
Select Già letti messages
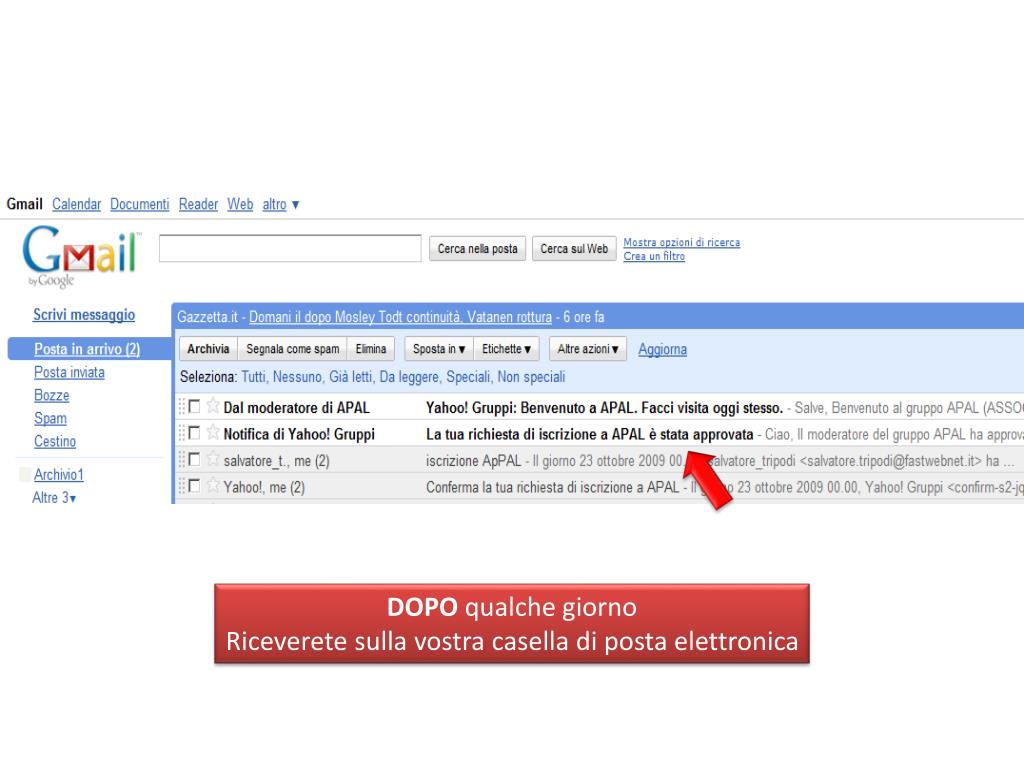351,377
